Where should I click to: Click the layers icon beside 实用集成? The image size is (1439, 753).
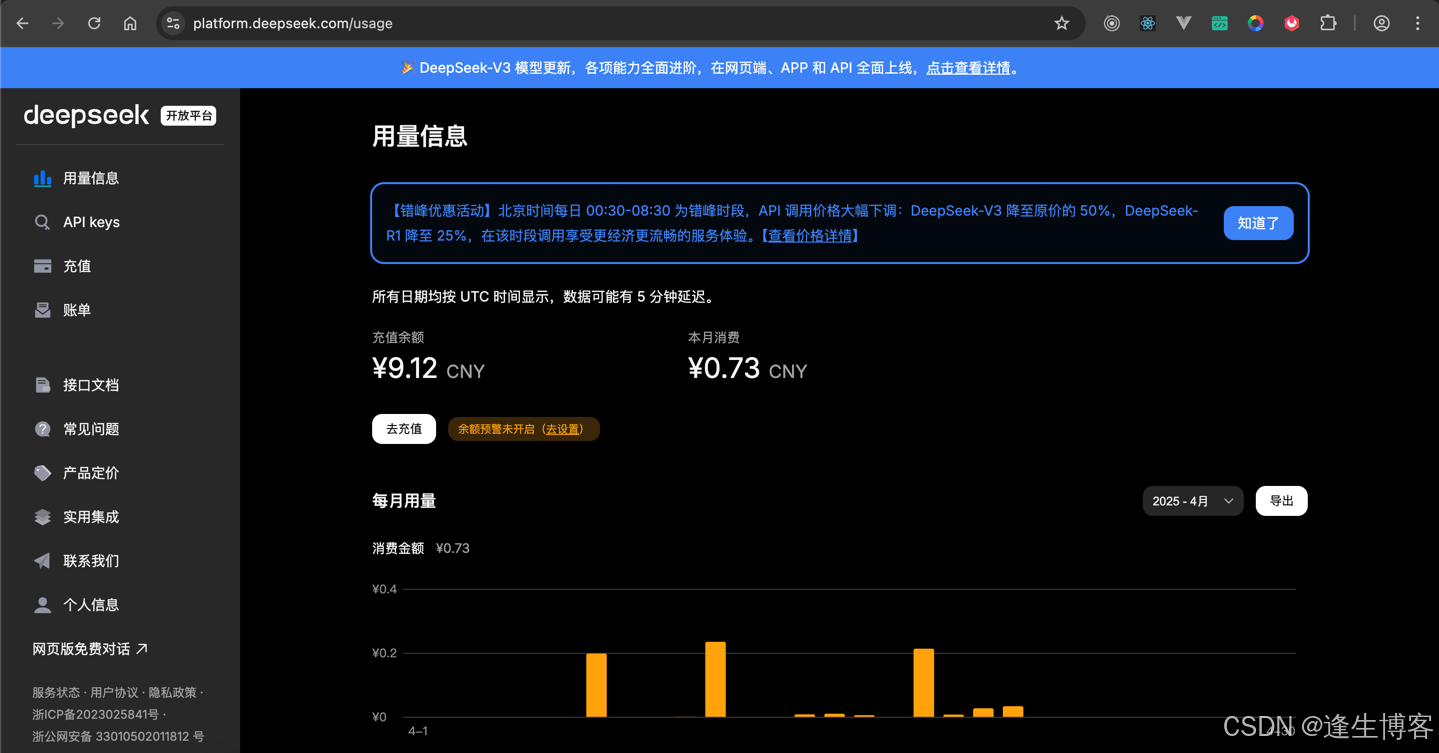click(42, 517)
